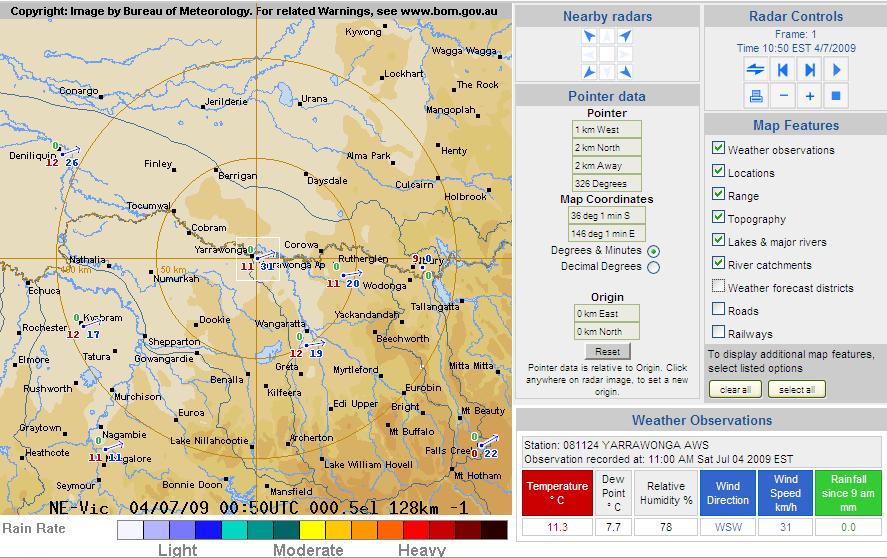Step to the next radar frame

click(x=810, y=70)
